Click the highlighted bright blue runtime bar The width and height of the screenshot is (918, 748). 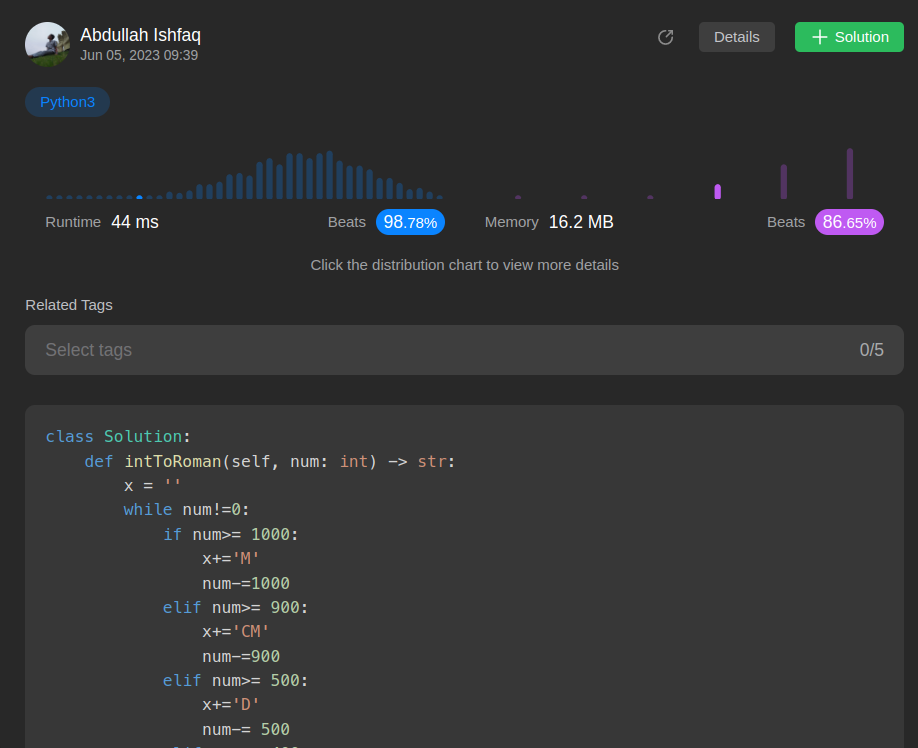pos(139,197)
